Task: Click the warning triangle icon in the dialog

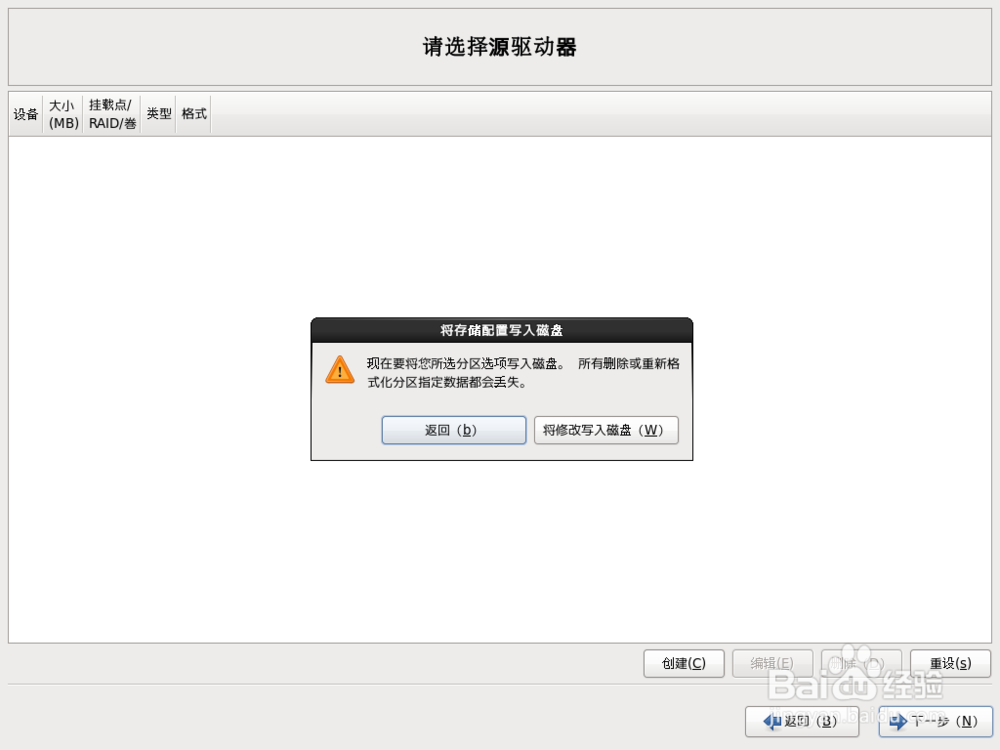Action: pyautogui.click(x=339, y=369)
